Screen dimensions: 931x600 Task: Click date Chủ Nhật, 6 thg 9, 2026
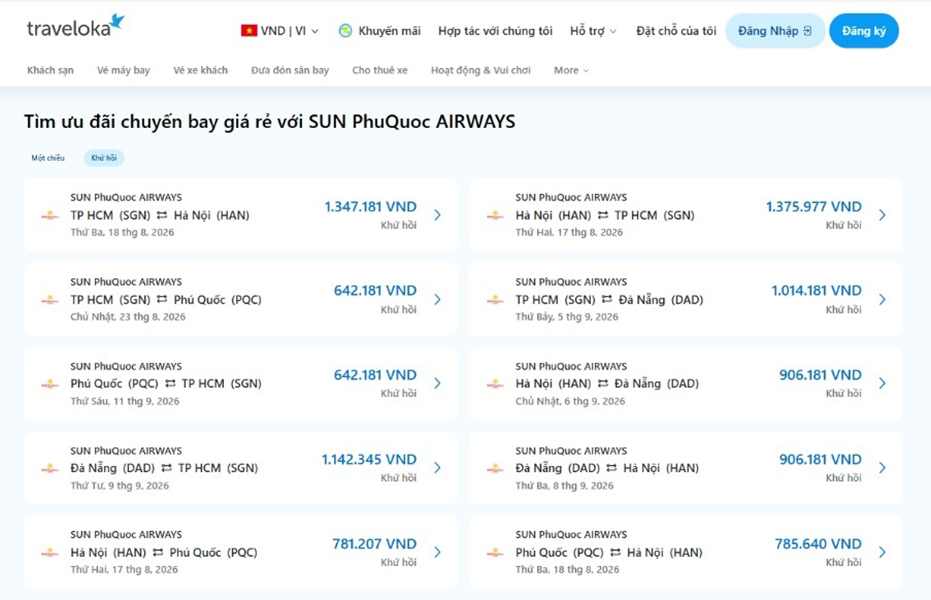click(x=570, y=401)
